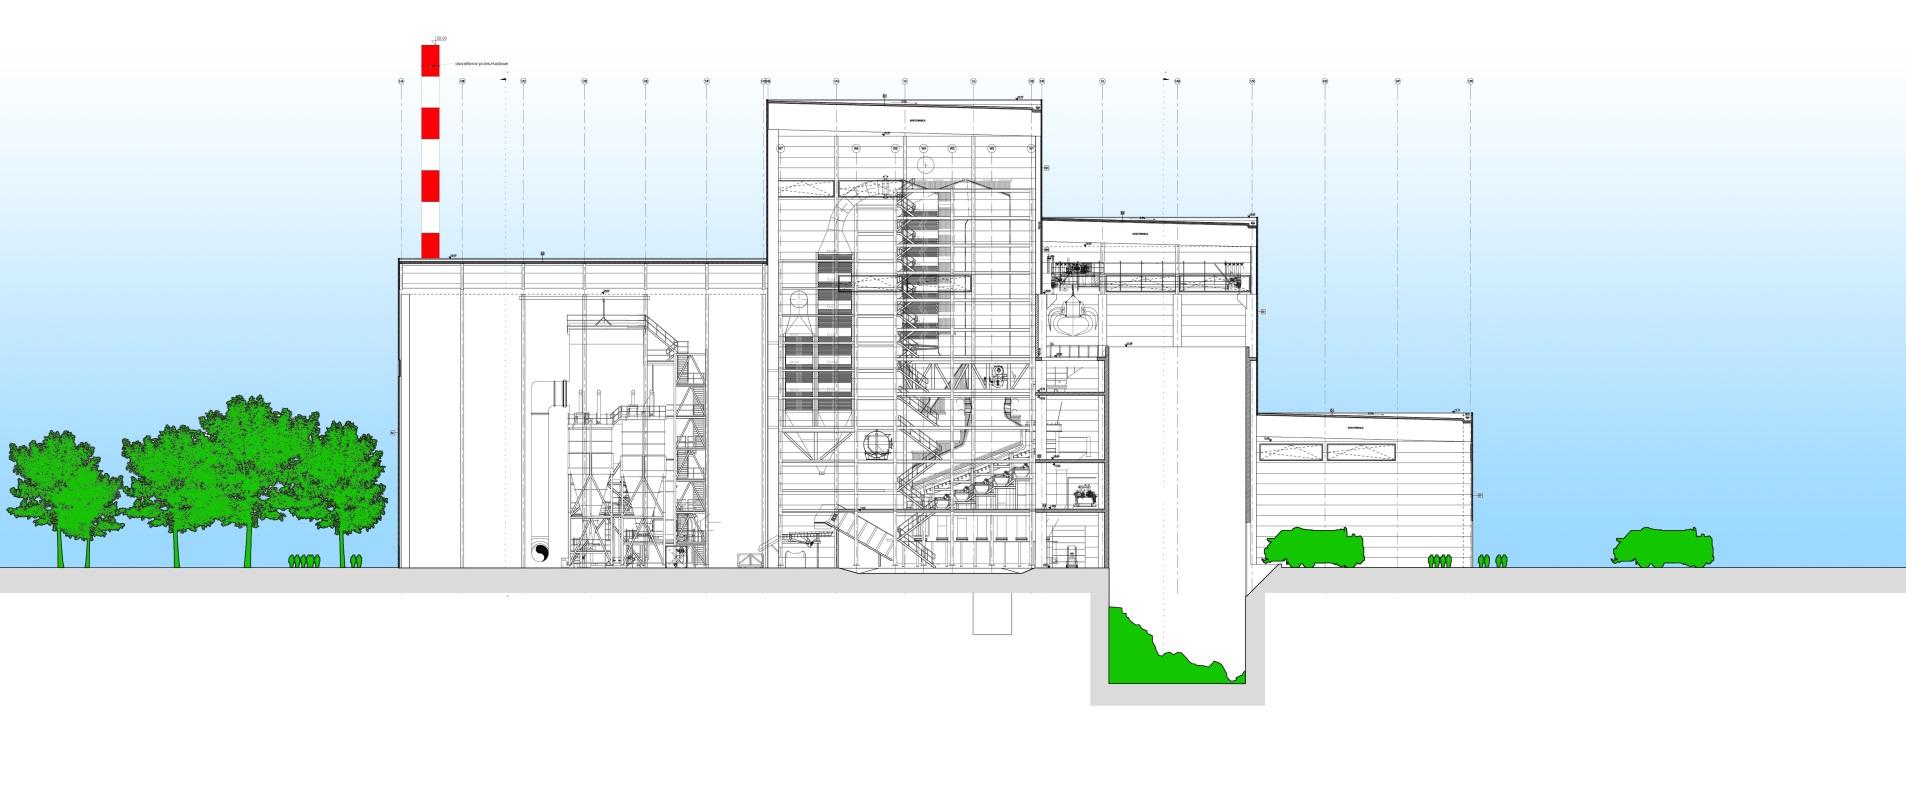
Task: Click the elevation marker atop the chimney
Action: [x=440, y=40]
